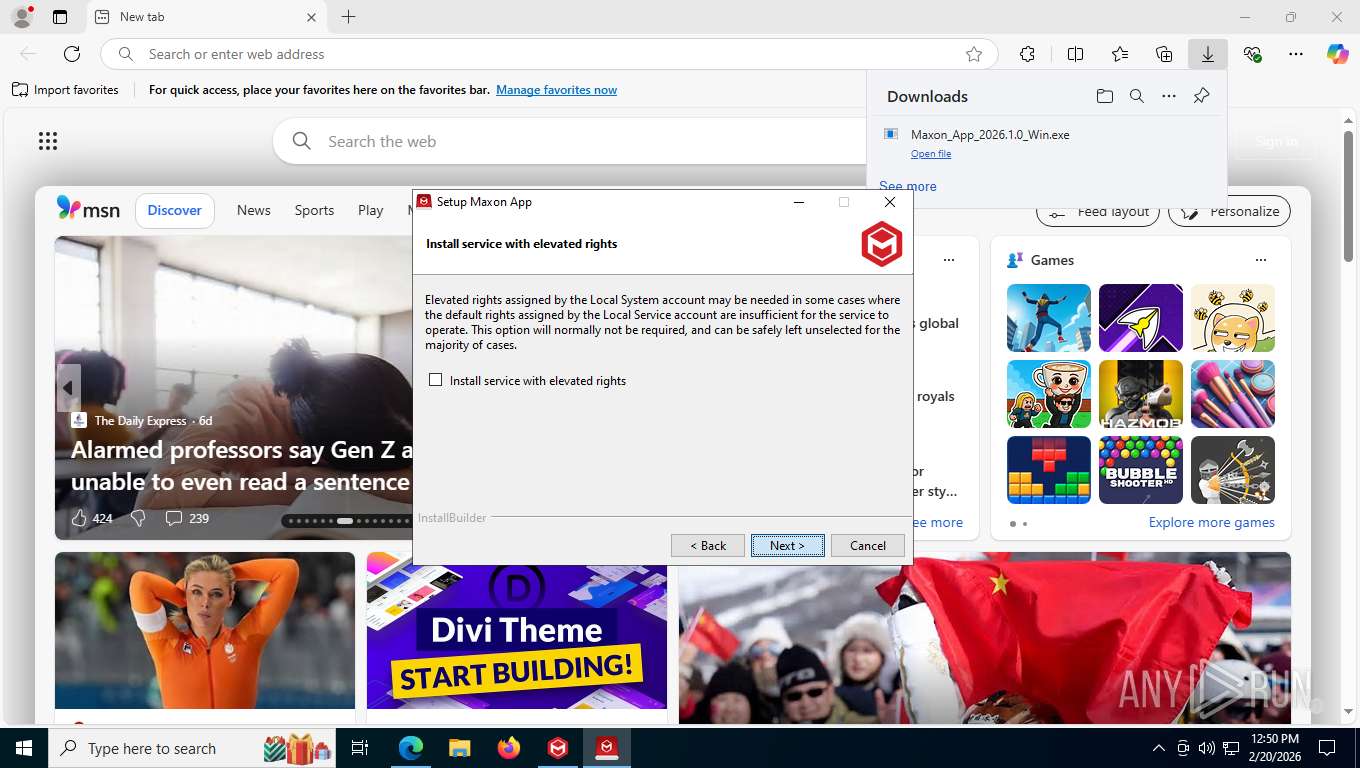Launch Copilot from Edge toolbar
Screen dimensions: 1360x768
tap(1338, 54)
